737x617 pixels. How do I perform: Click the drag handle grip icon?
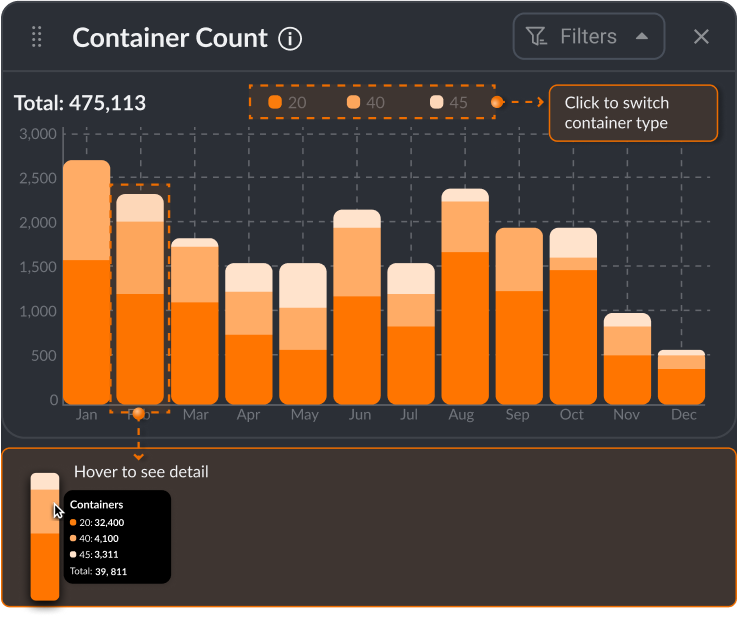[x=37, y=37]
